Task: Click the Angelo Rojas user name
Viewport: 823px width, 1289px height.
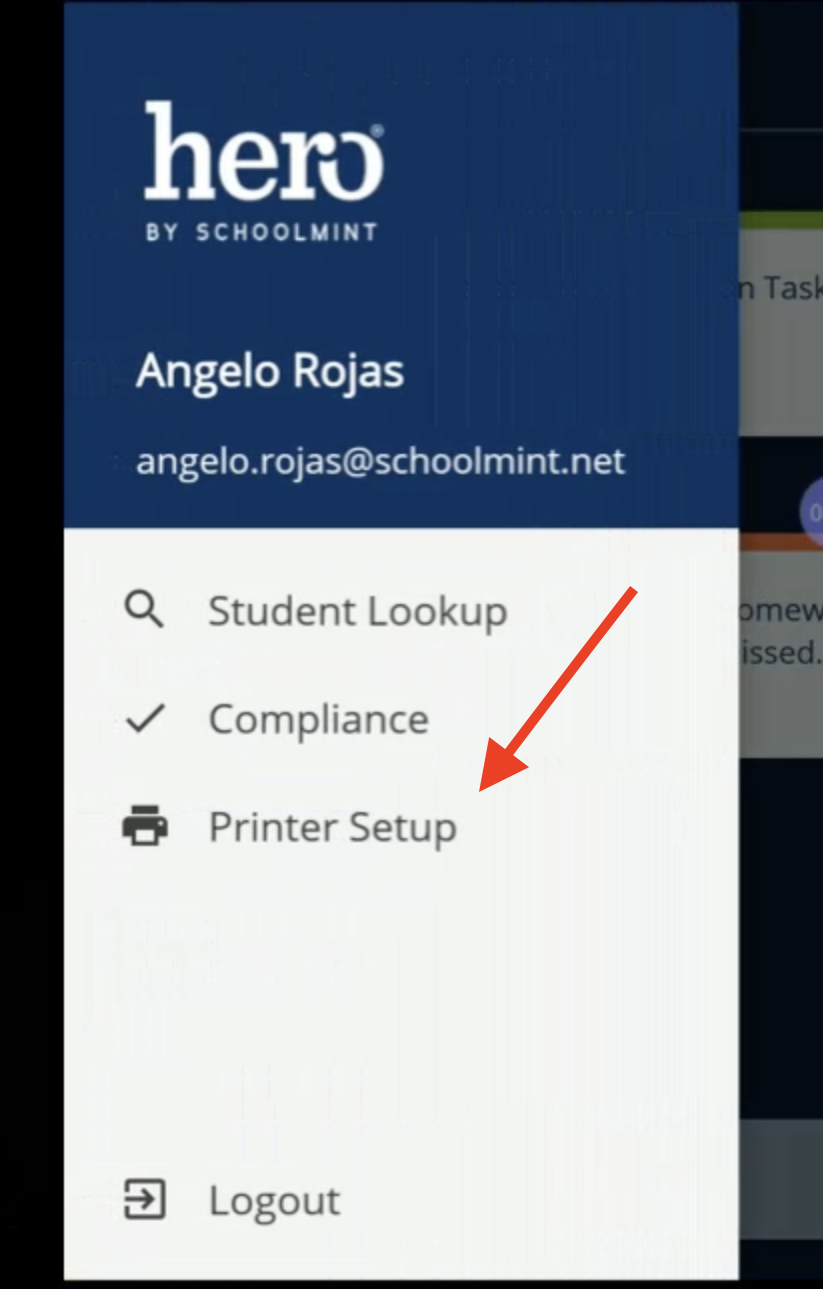Action: click(270, 372)
